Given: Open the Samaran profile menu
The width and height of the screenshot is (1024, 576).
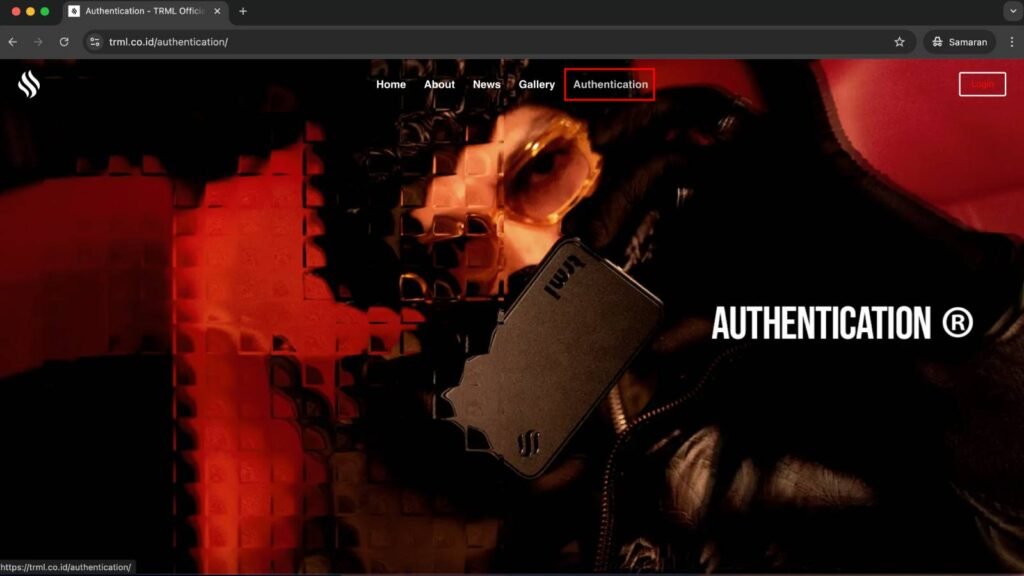Looking at the screenshot, I should click(959, 42).
